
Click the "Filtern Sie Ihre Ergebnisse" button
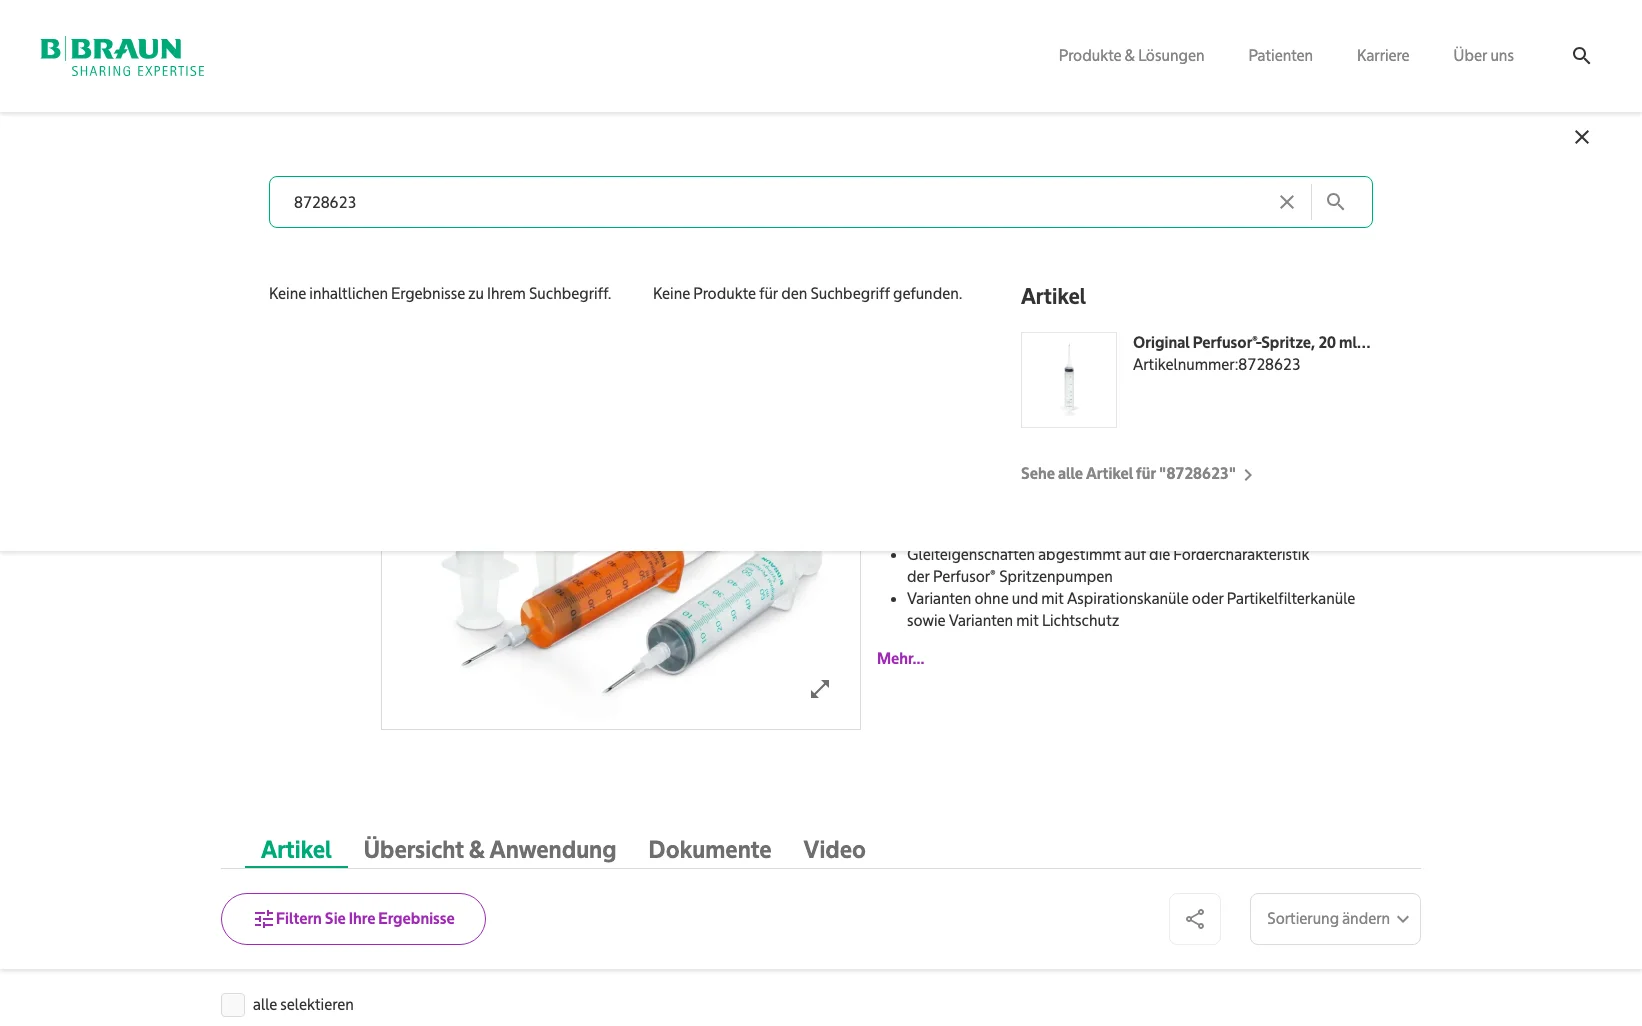[x=353, y=919]
